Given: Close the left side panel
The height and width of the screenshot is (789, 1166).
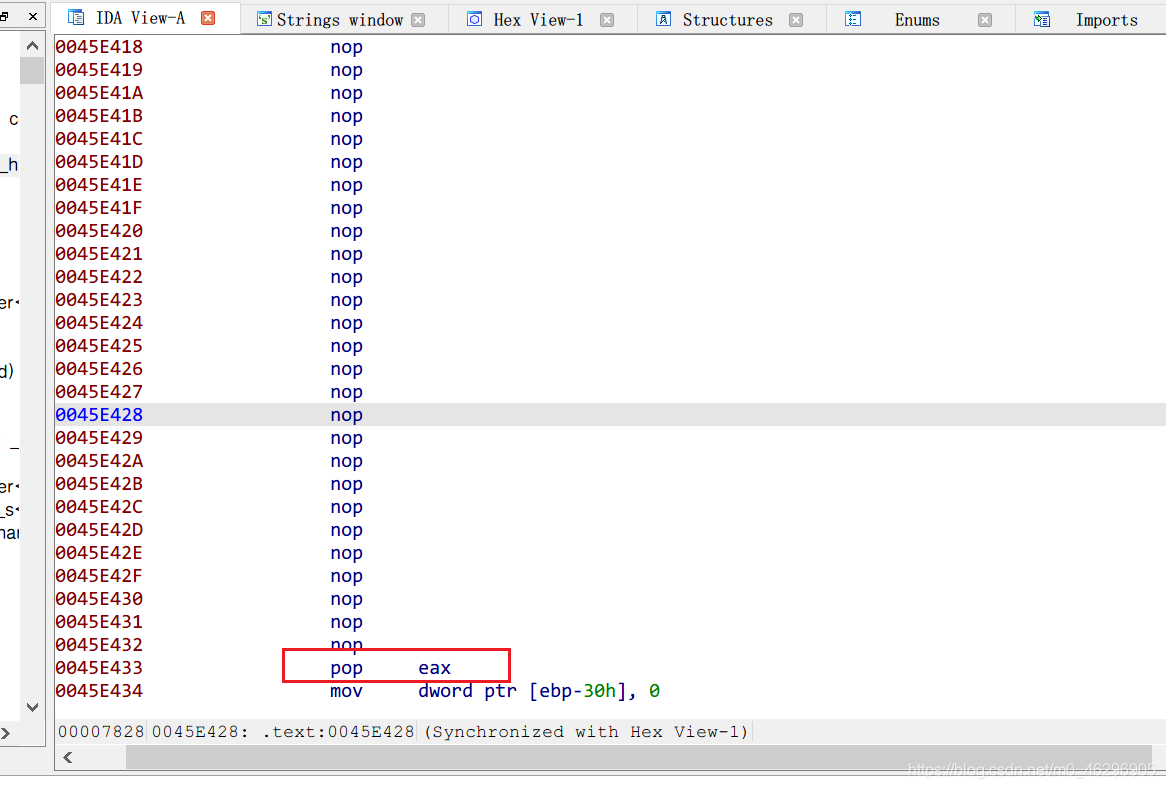Looking at the screenshot, I should (33, 16).
